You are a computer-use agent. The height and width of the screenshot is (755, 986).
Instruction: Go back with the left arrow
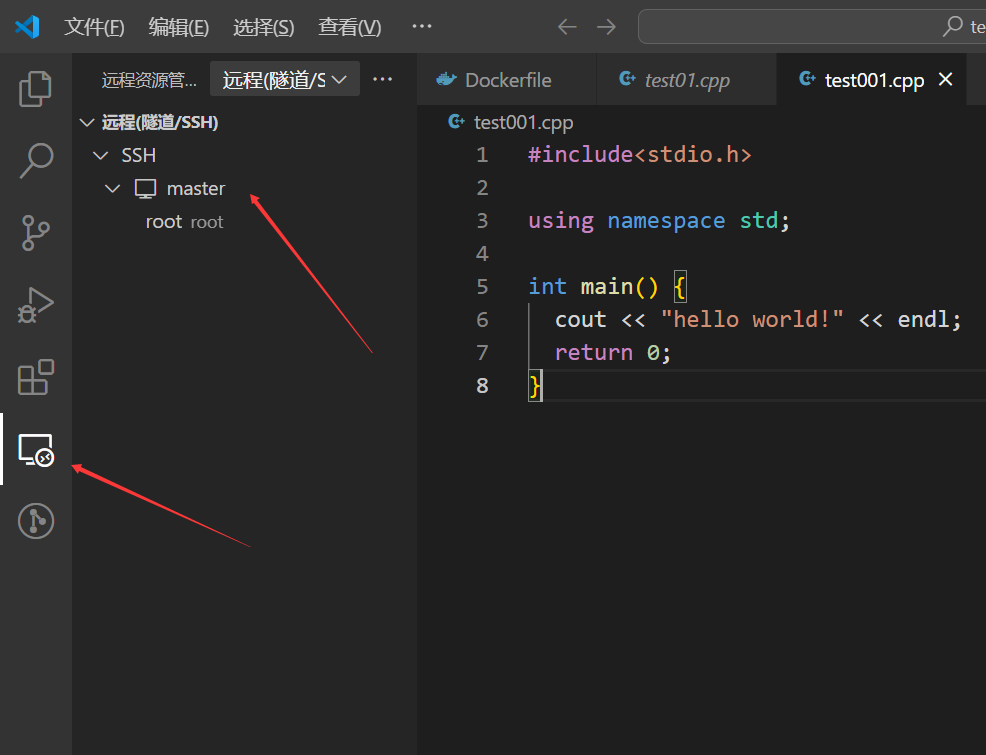click(x=567, y=26)
